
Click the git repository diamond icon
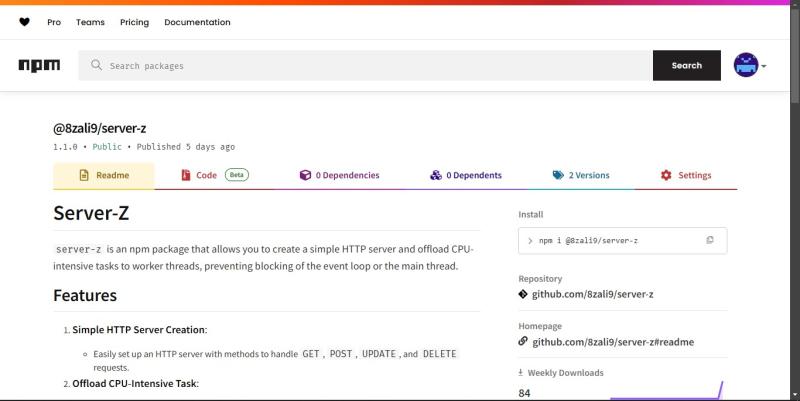pos(523,294)
